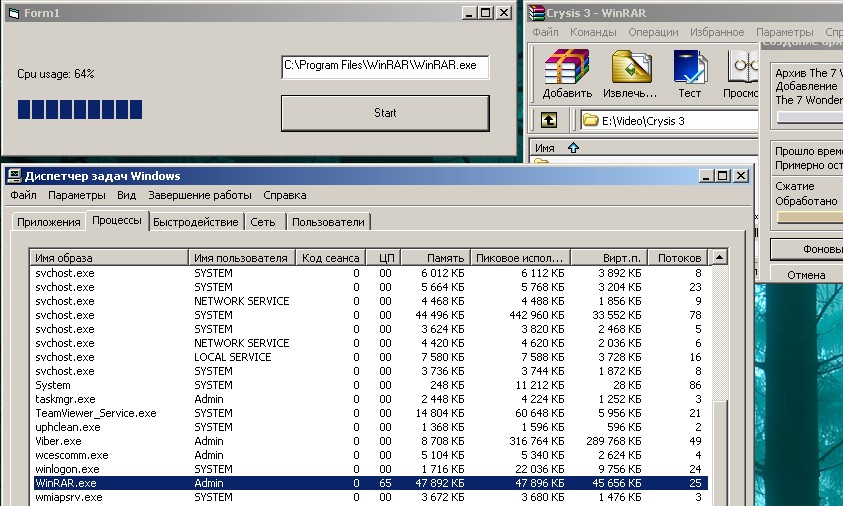The width and height of the screenshot is (843, 506).
Task: Switch to the Процессы tab
Action: (117, 220)
